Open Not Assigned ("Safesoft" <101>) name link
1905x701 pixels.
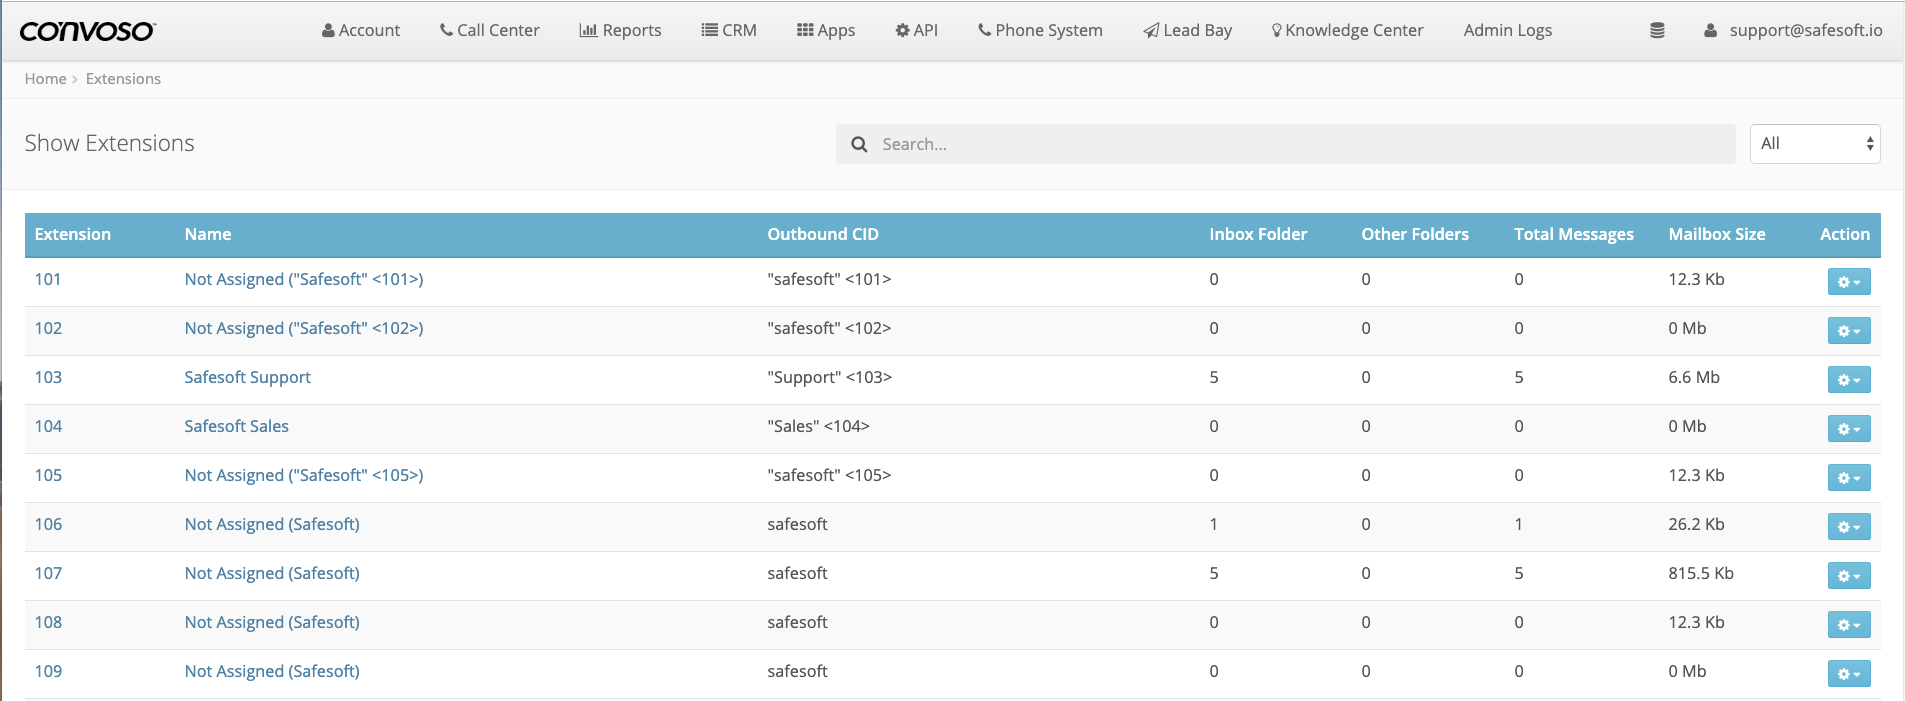tap(304, 280)
